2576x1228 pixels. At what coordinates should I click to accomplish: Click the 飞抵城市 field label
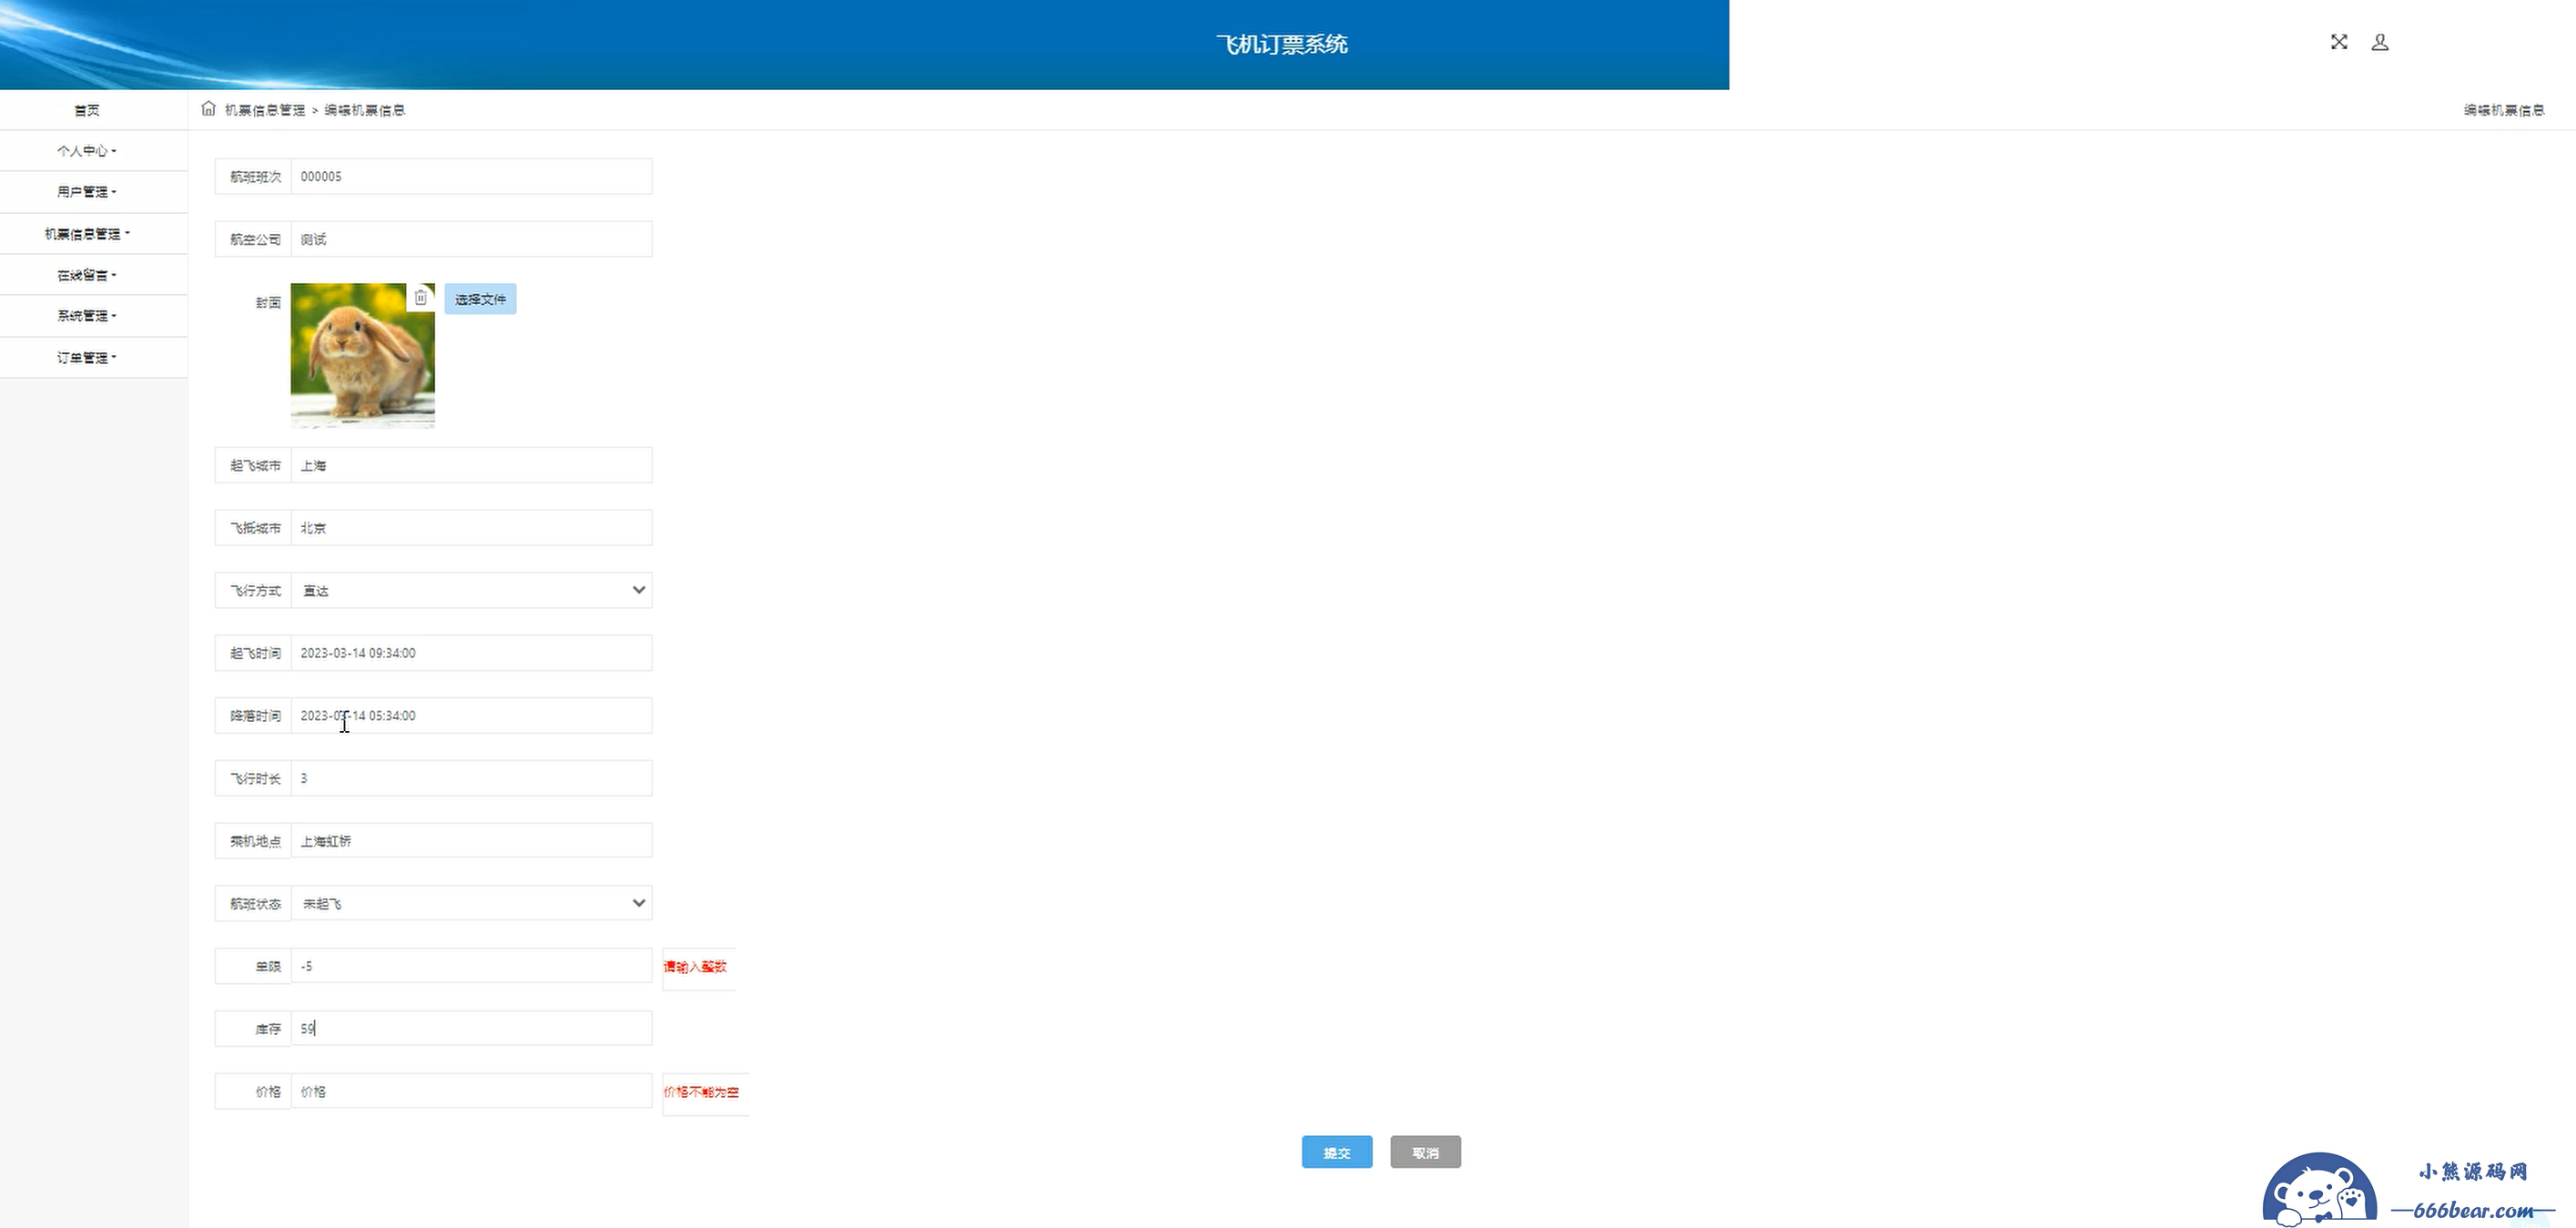(255, 528)
